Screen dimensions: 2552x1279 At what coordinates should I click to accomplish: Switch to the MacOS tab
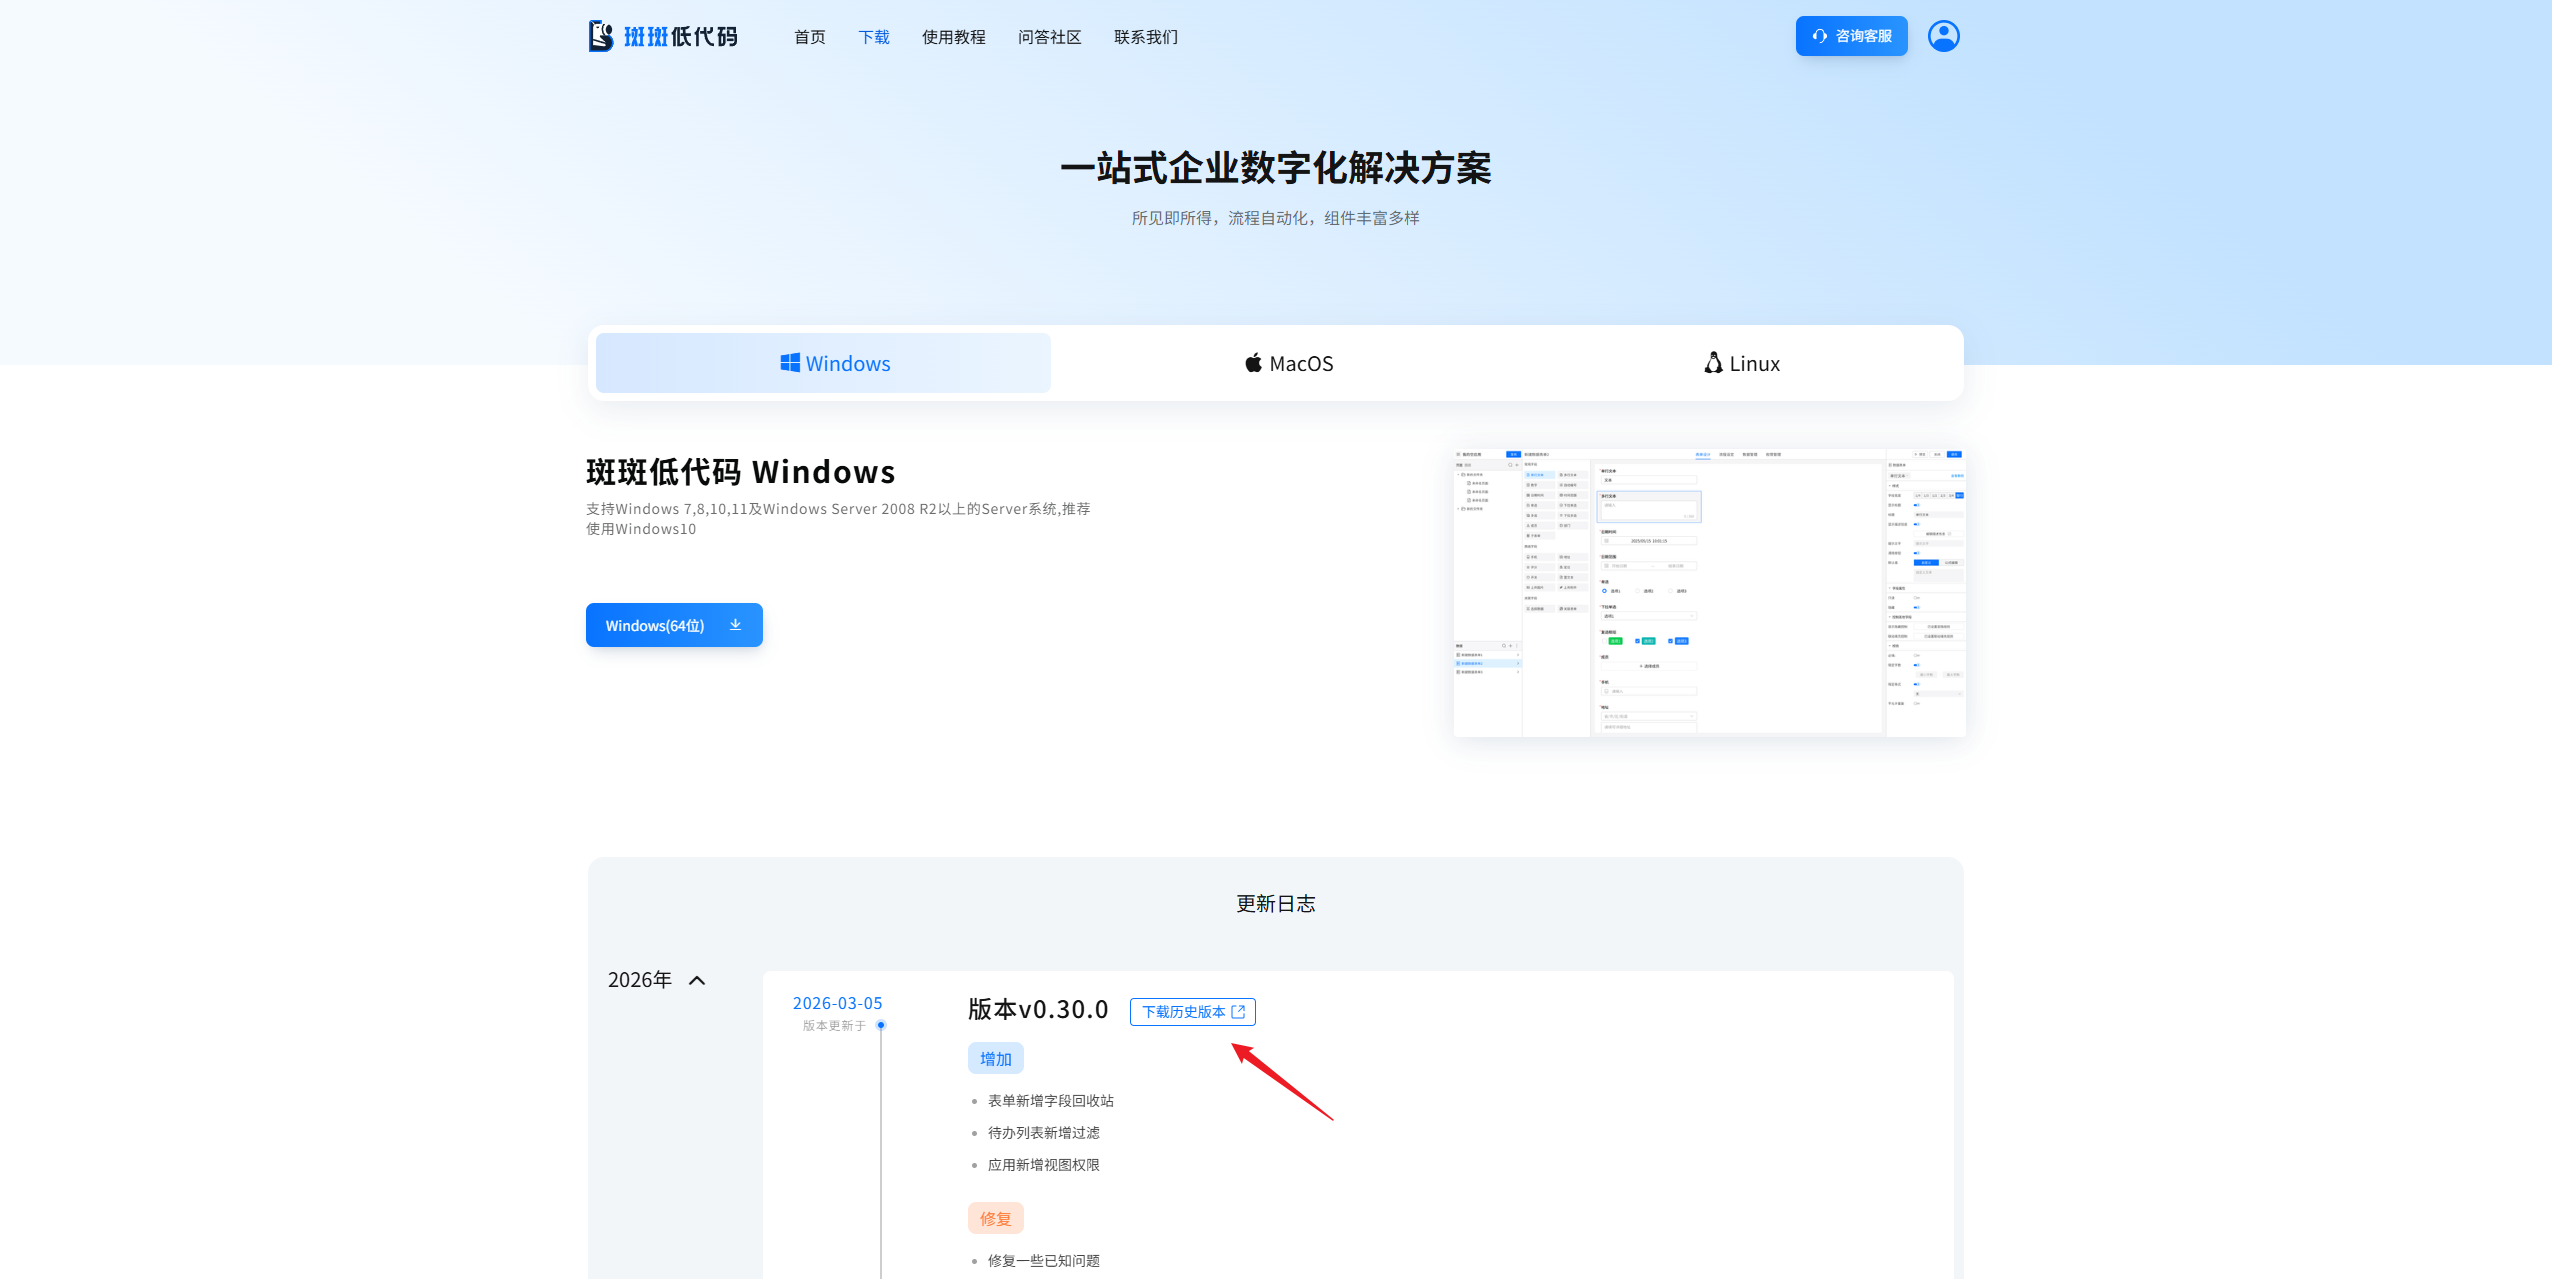point(1288,363)
